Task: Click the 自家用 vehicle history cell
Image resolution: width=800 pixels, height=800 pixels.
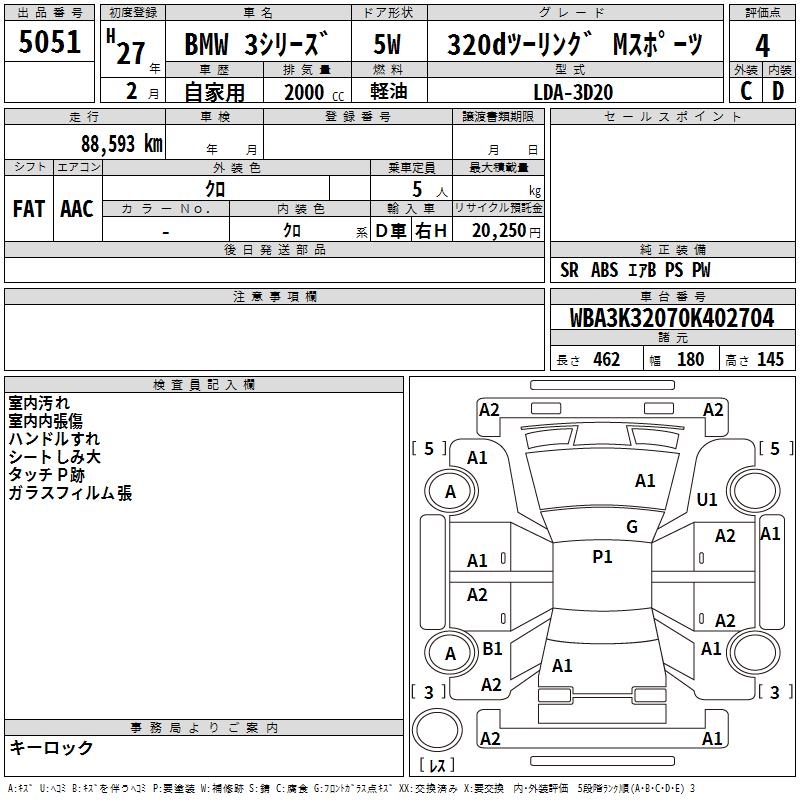Action: pyautogui.click(x=215, y=91)
